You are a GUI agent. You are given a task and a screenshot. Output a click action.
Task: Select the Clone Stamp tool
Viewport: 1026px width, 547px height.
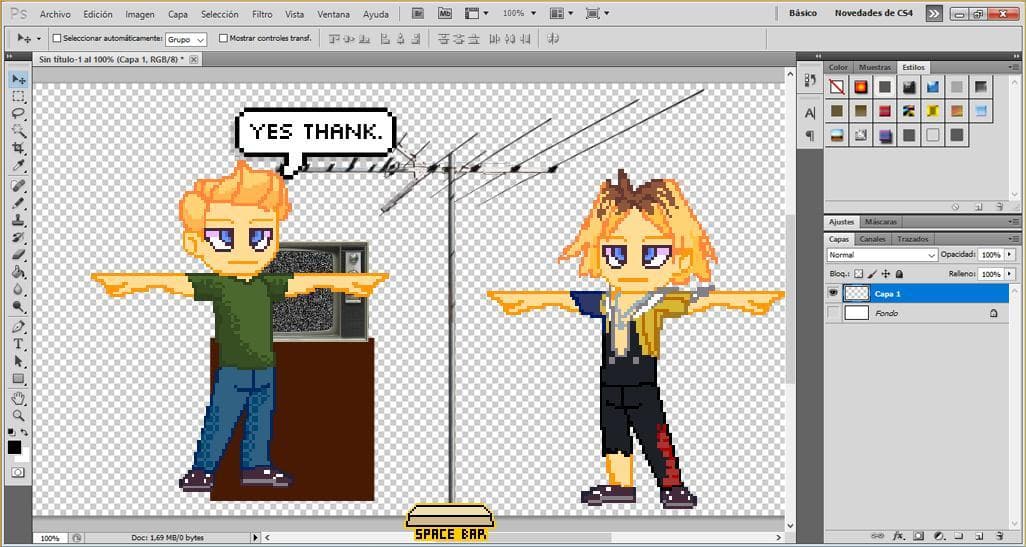tap(18, 221)
